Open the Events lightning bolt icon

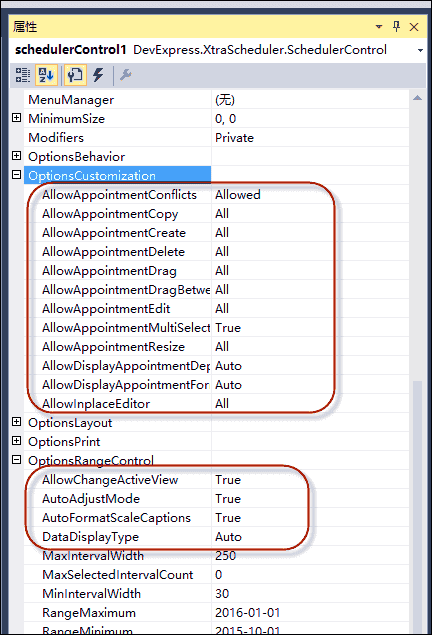click(98, 75)
